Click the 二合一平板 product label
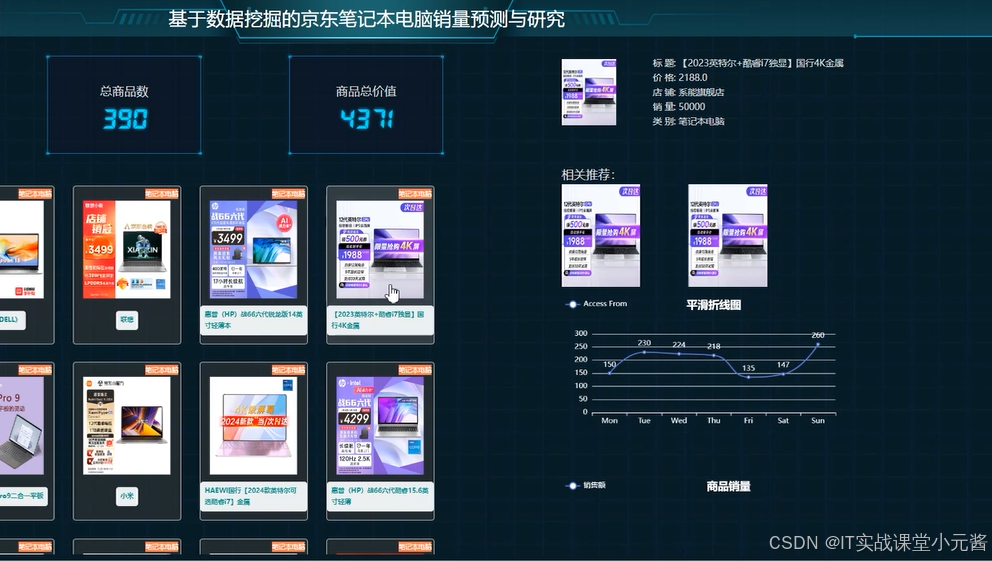 coord(23,496)
